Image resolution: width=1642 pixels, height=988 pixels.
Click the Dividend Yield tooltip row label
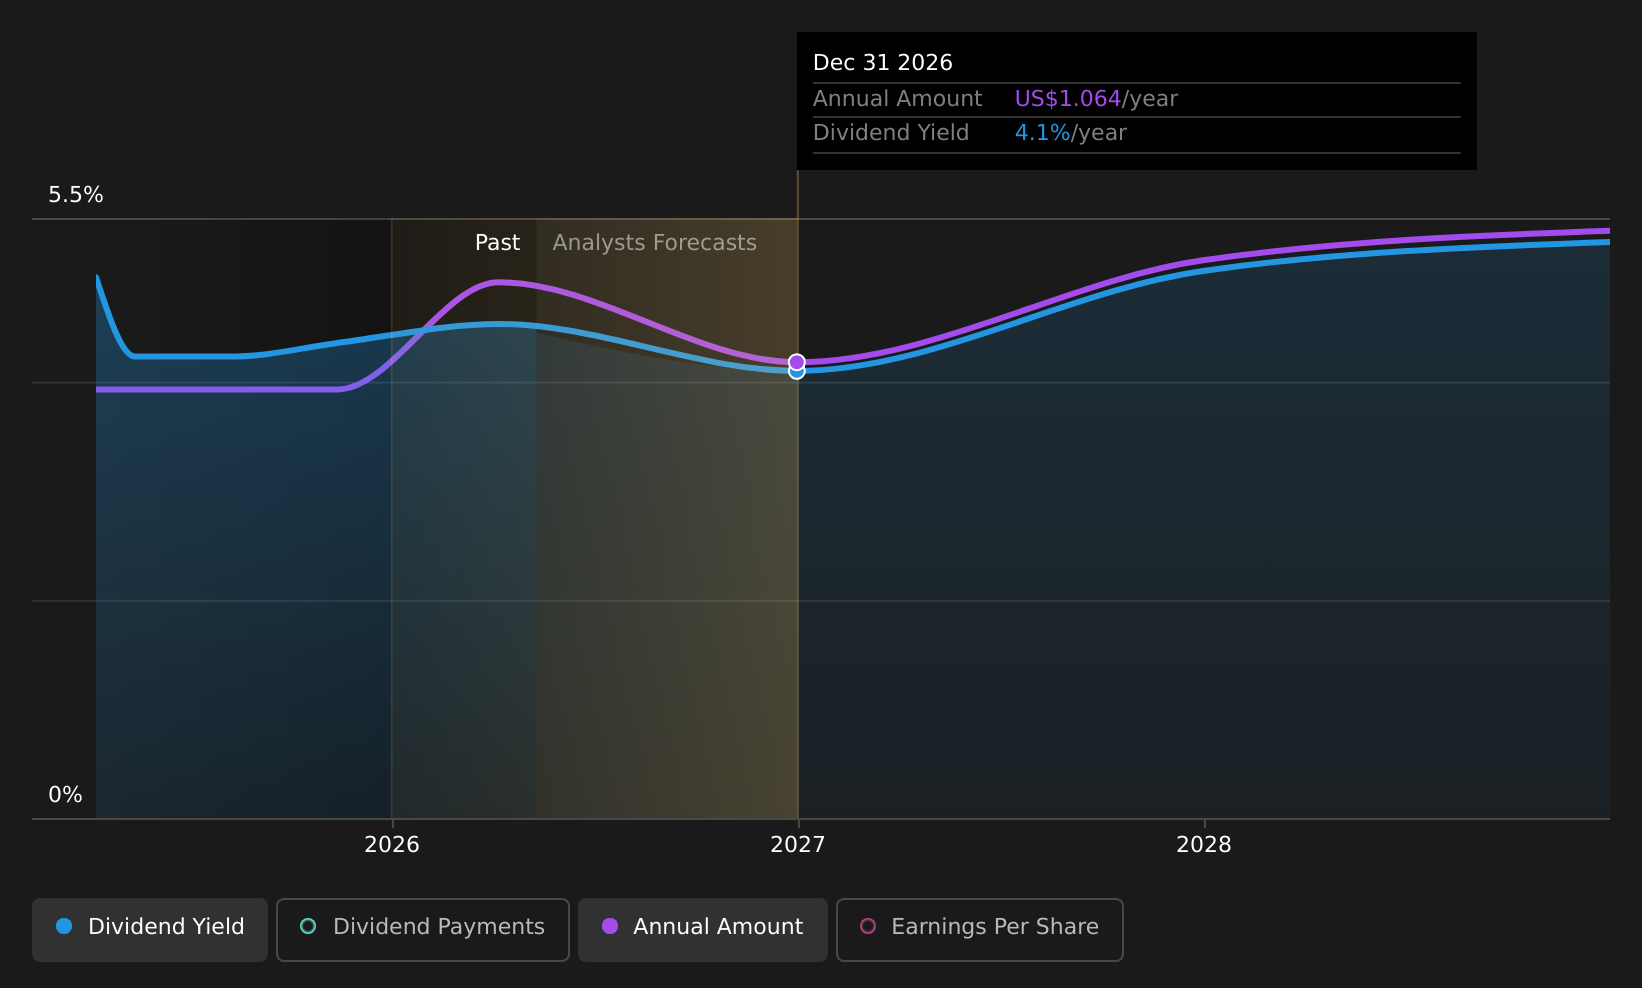[891, 133]
